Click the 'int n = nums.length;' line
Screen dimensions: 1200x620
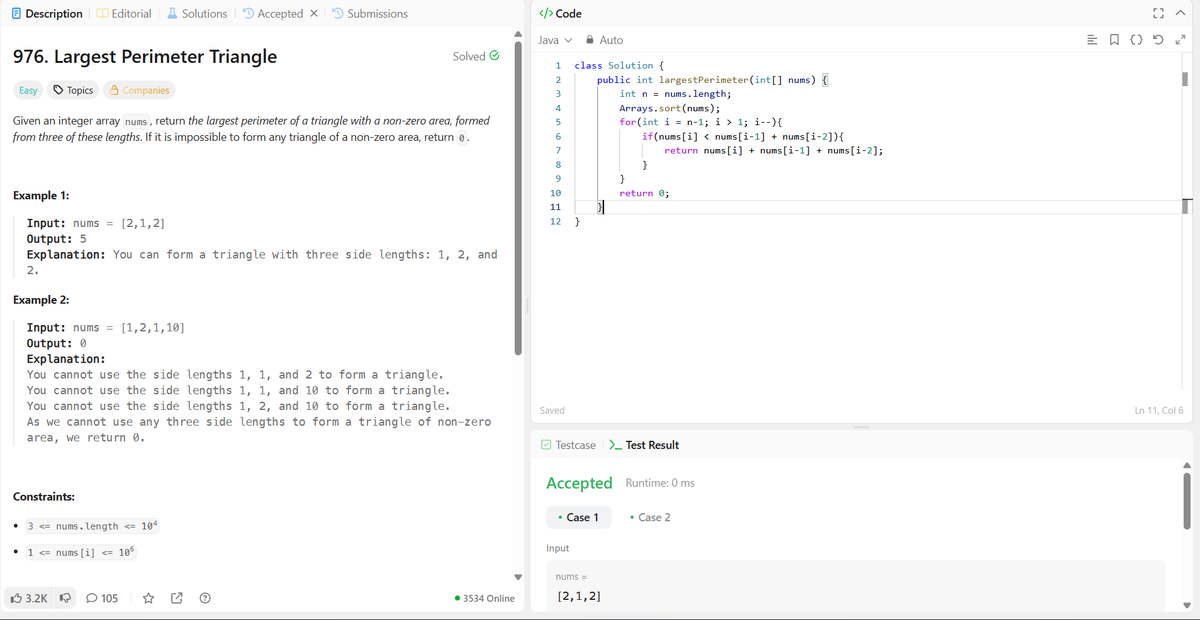[x=675, y=93]
